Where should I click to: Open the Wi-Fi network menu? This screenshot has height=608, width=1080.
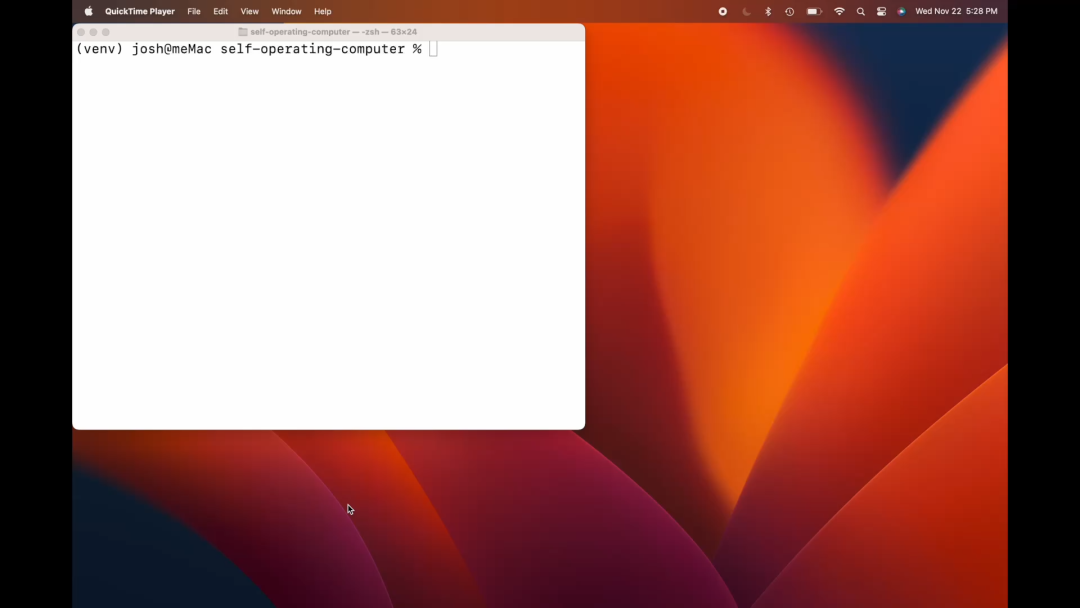(839, 12)
